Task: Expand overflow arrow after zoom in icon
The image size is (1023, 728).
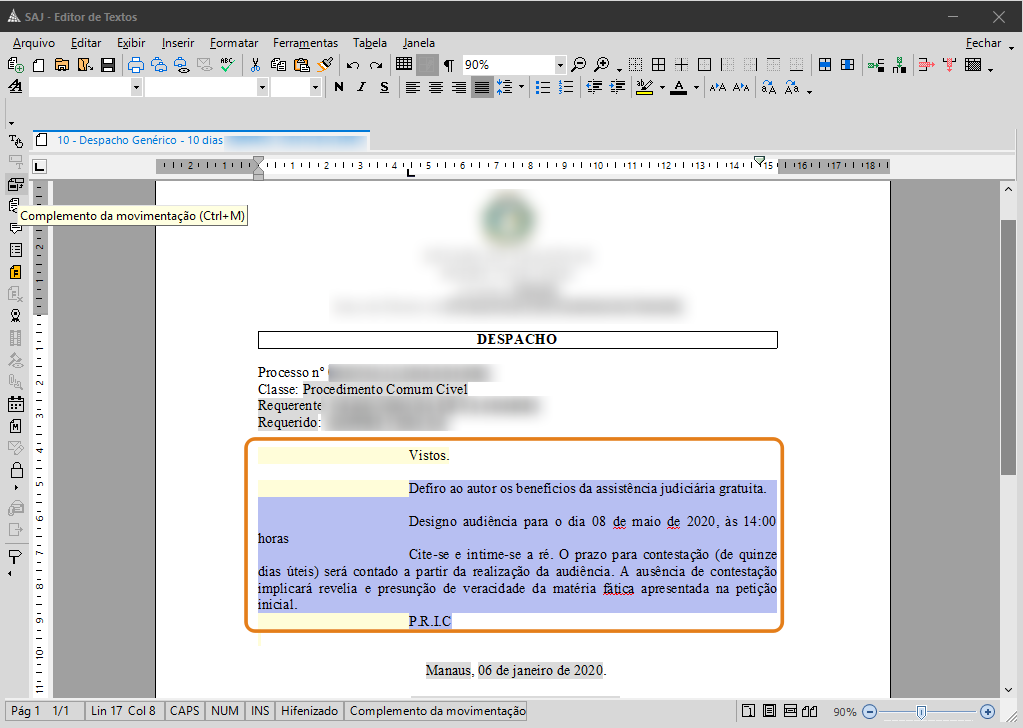Action: (x=618, y=68)
